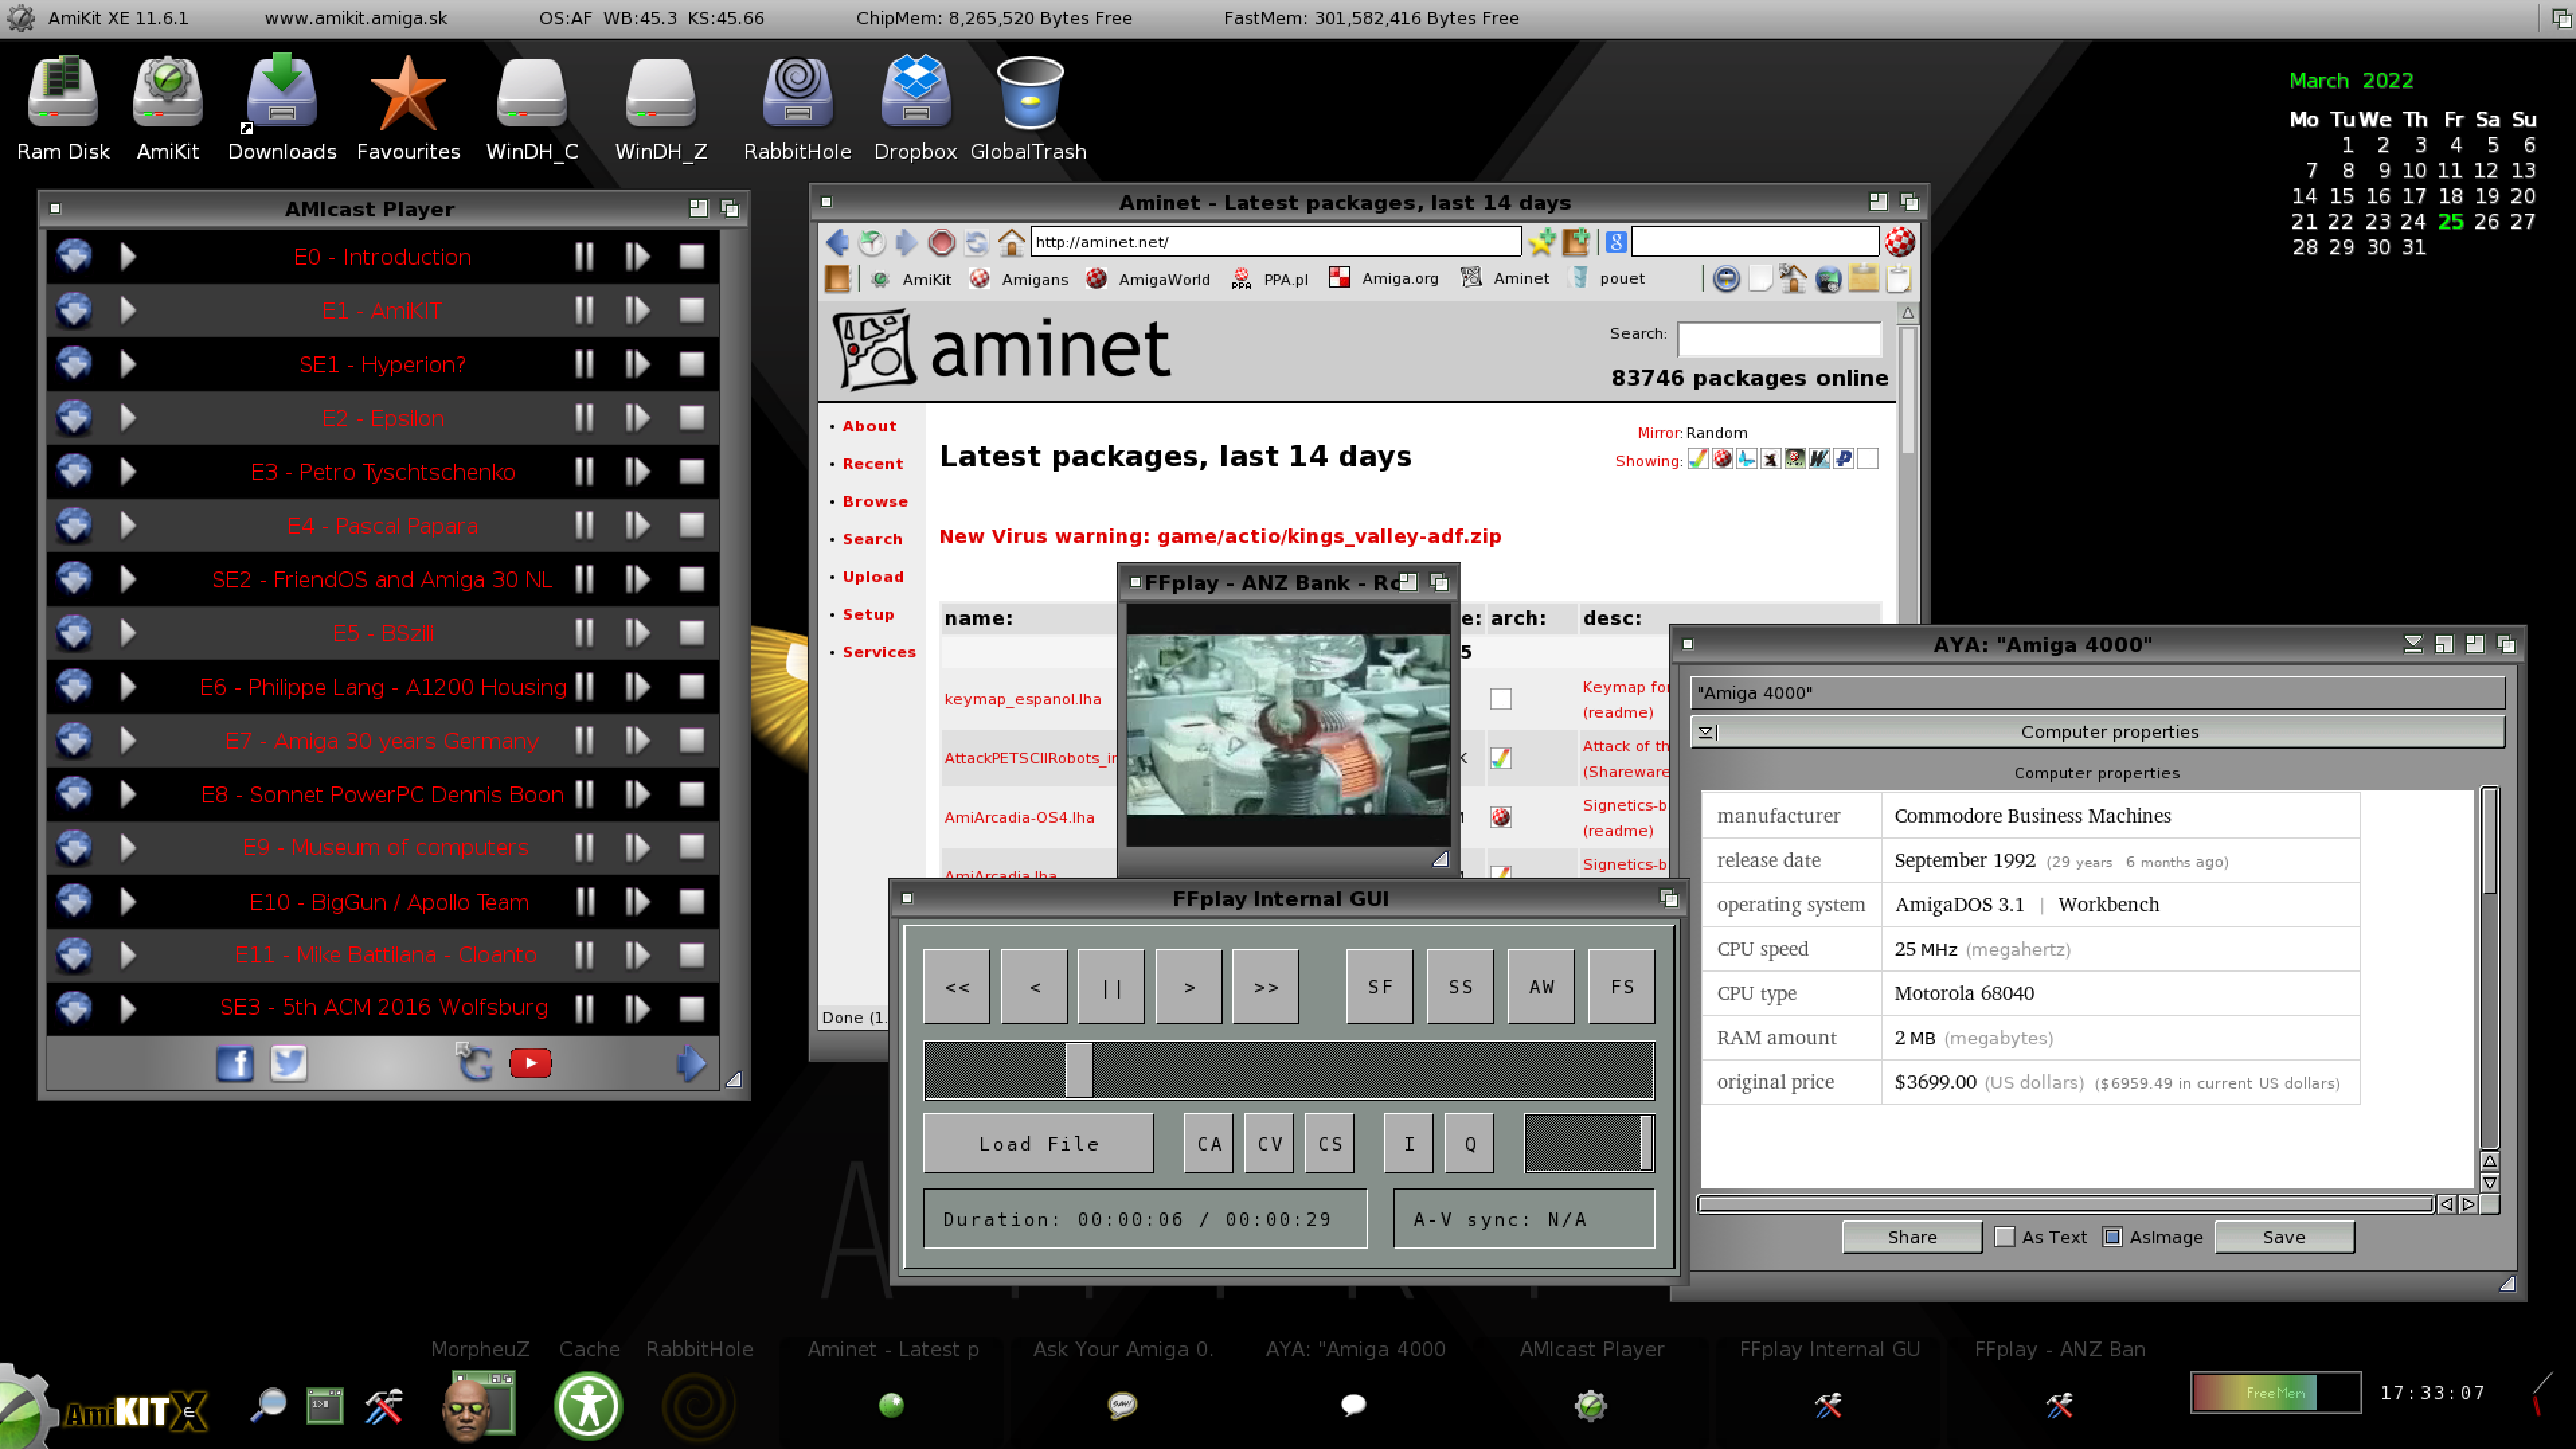Screen dimensions: 2576x1449
Task: Open the Ram Disk desktop icon
Action: pyautogui.click(x=62, y=94)
